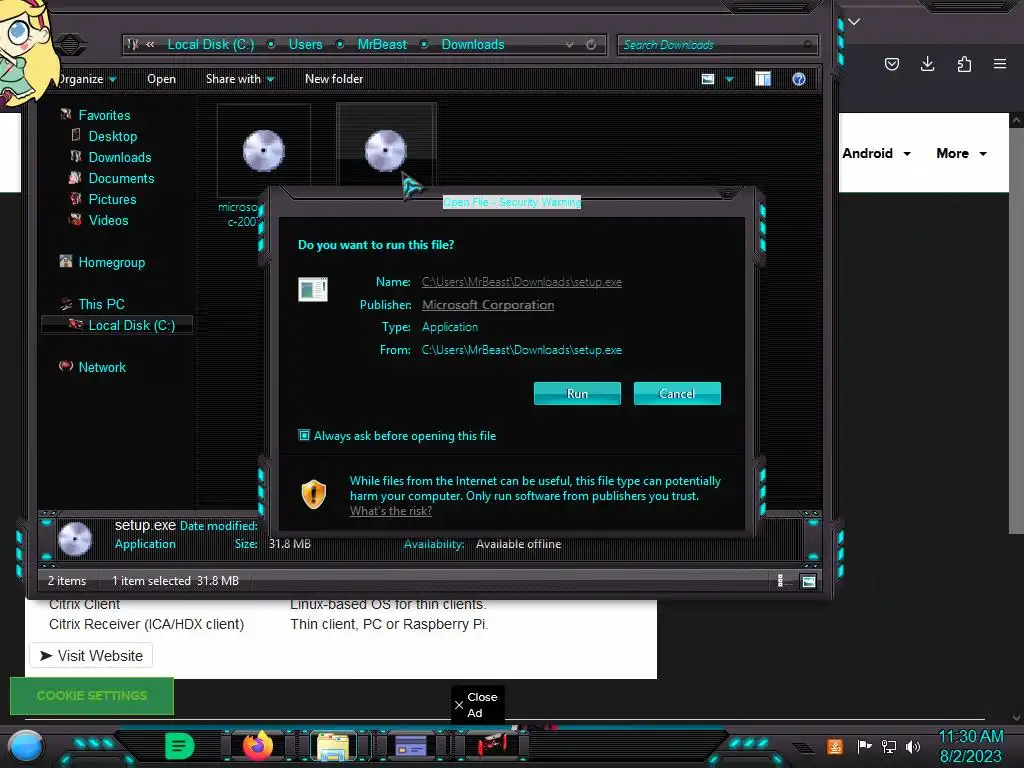The width and height of the screenshot is (1024, 768).
Task: Click the security shield warning icon
Action: click(x=313, y=494)
